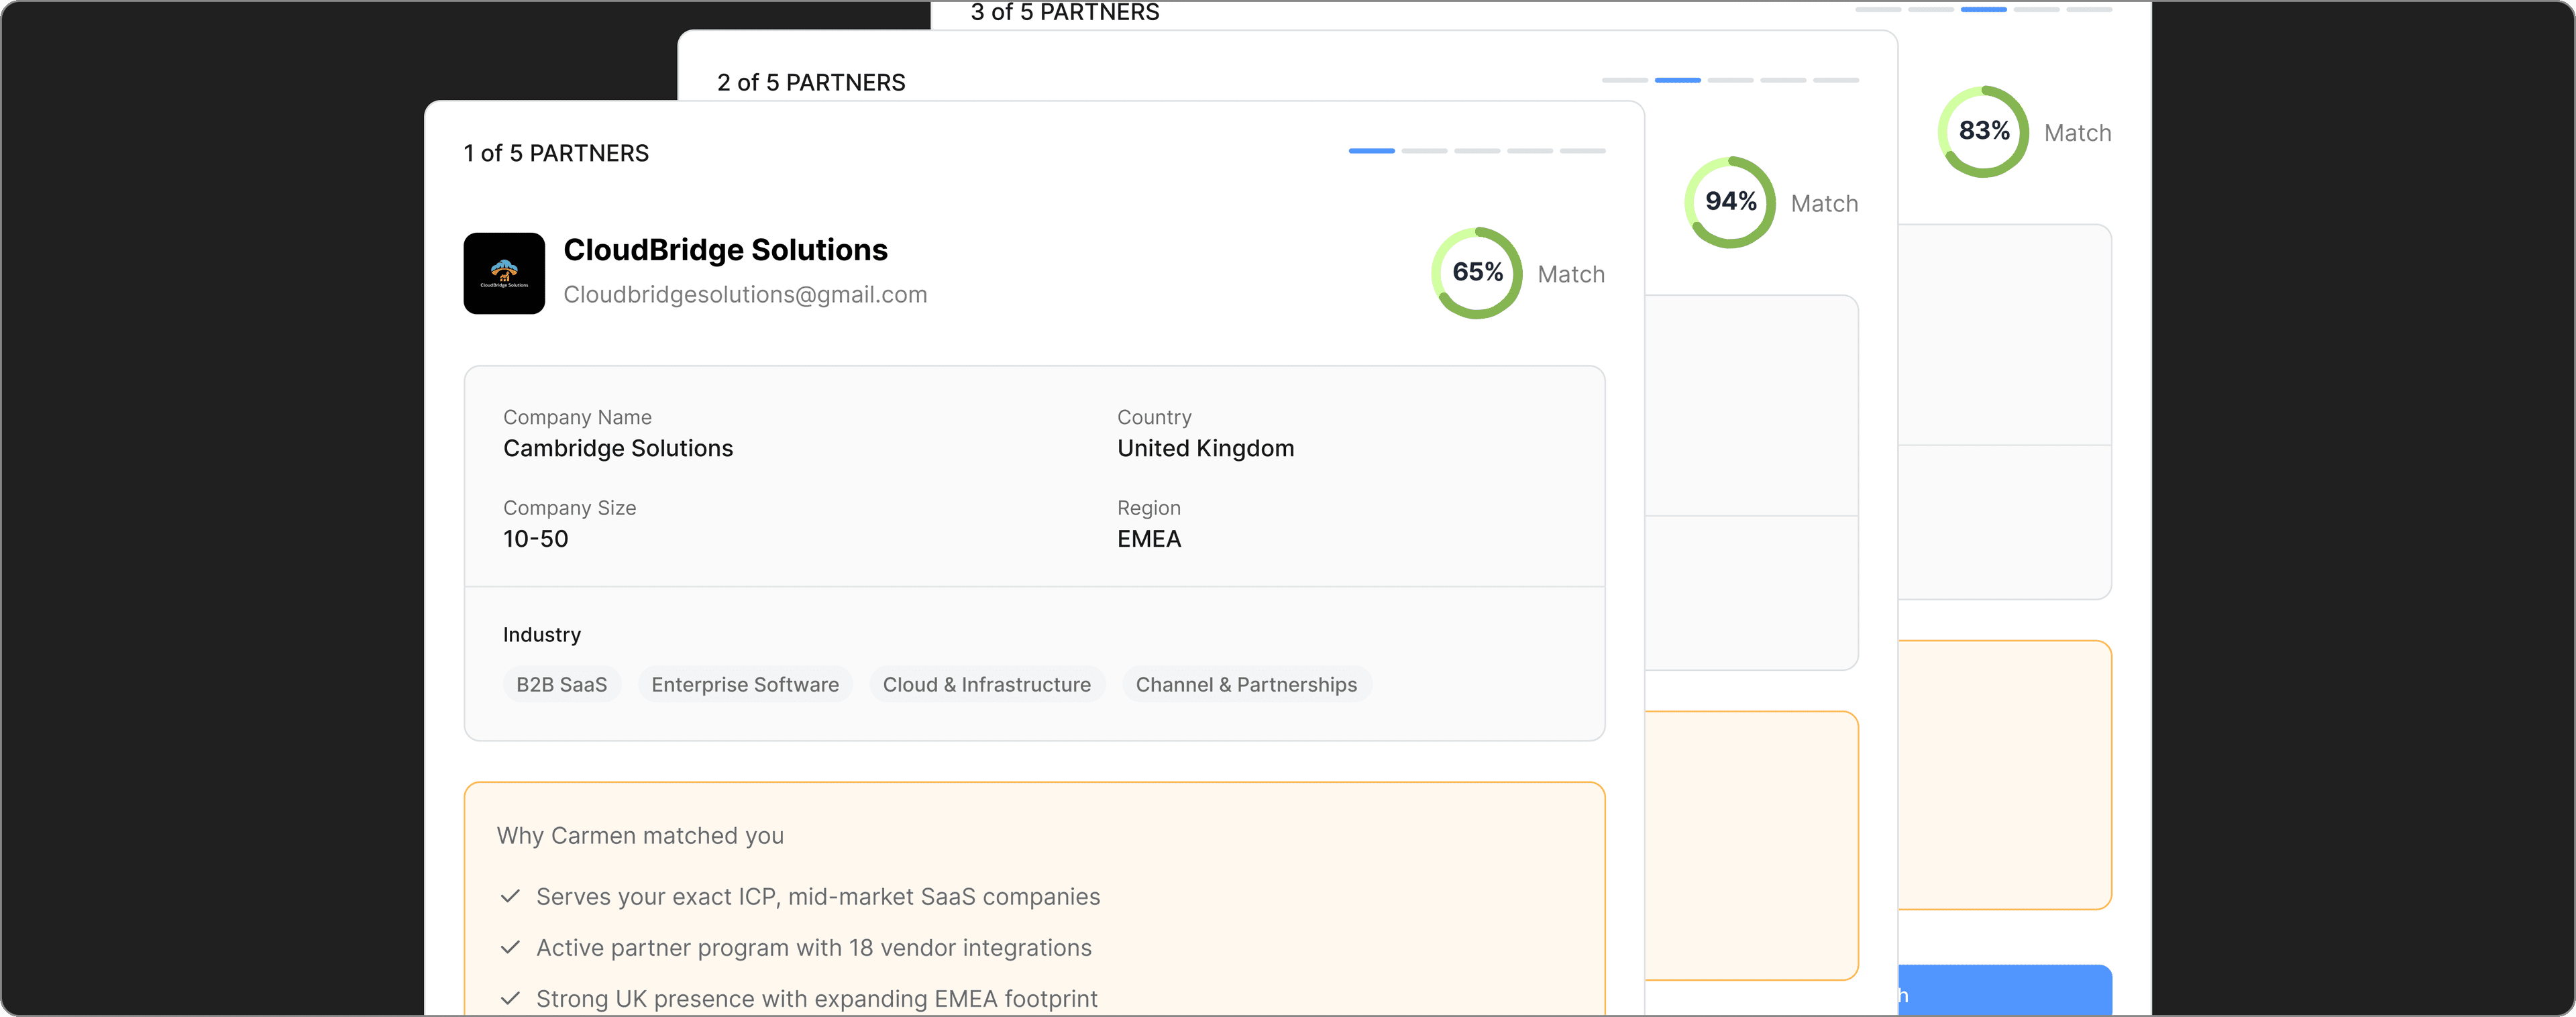Click the Match label next to 65% ring

(1571, 273)
